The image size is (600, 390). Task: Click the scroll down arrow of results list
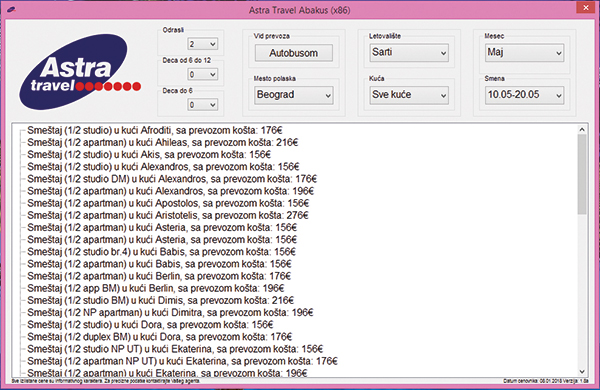coord(582,371)
